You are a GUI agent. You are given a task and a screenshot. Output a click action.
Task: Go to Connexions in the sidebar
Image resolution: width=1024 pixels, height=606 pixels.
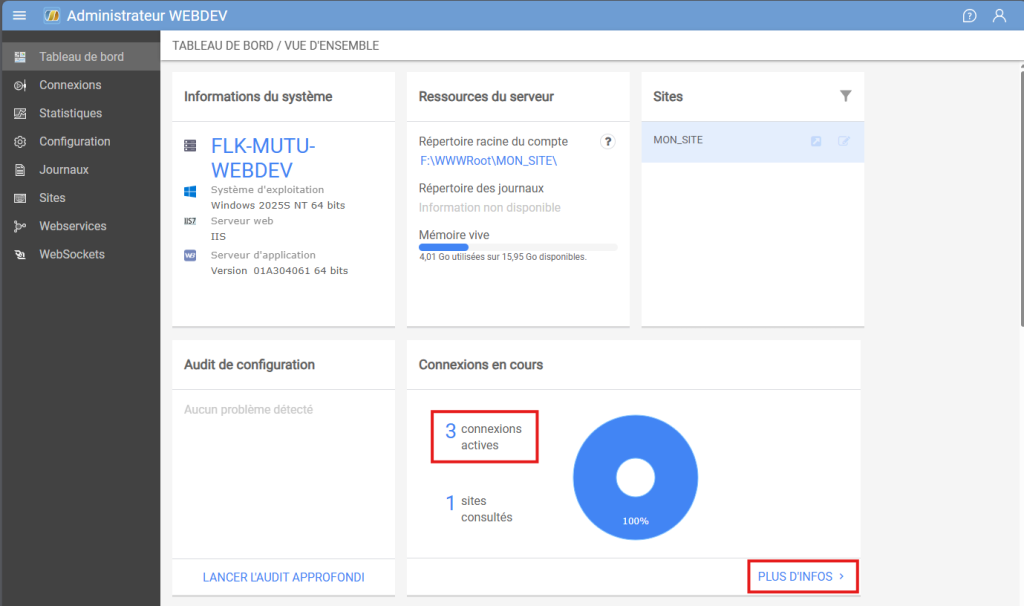(x=80, y=85)
